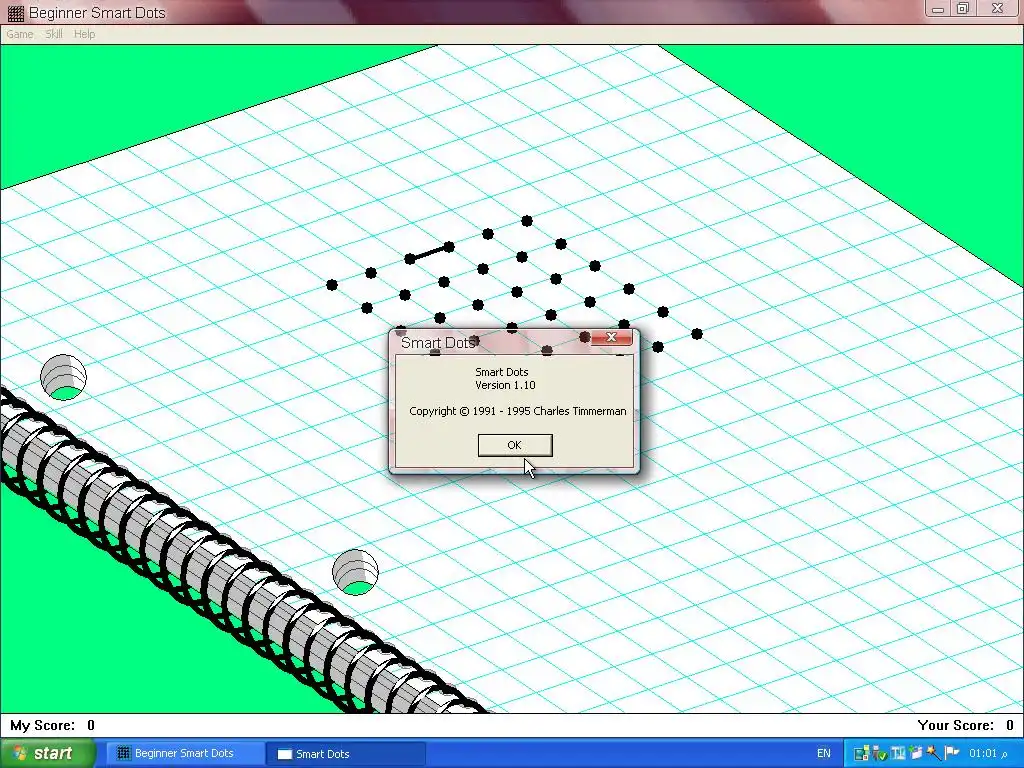Close the Beginner Smart Dots window
Image resolution: width=1024 pixels, height=768 pixels.
[x=997, y=8]
